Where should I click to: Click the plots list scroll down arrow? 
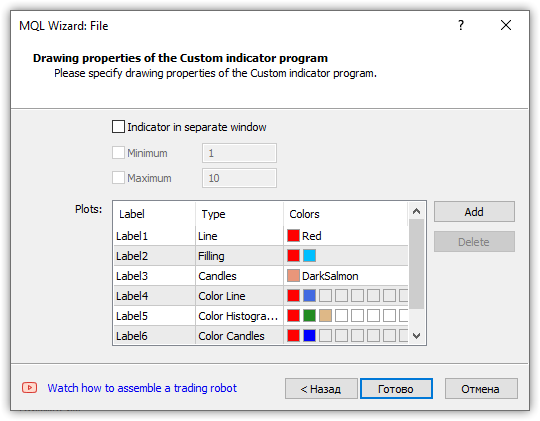tap(416, 336)
